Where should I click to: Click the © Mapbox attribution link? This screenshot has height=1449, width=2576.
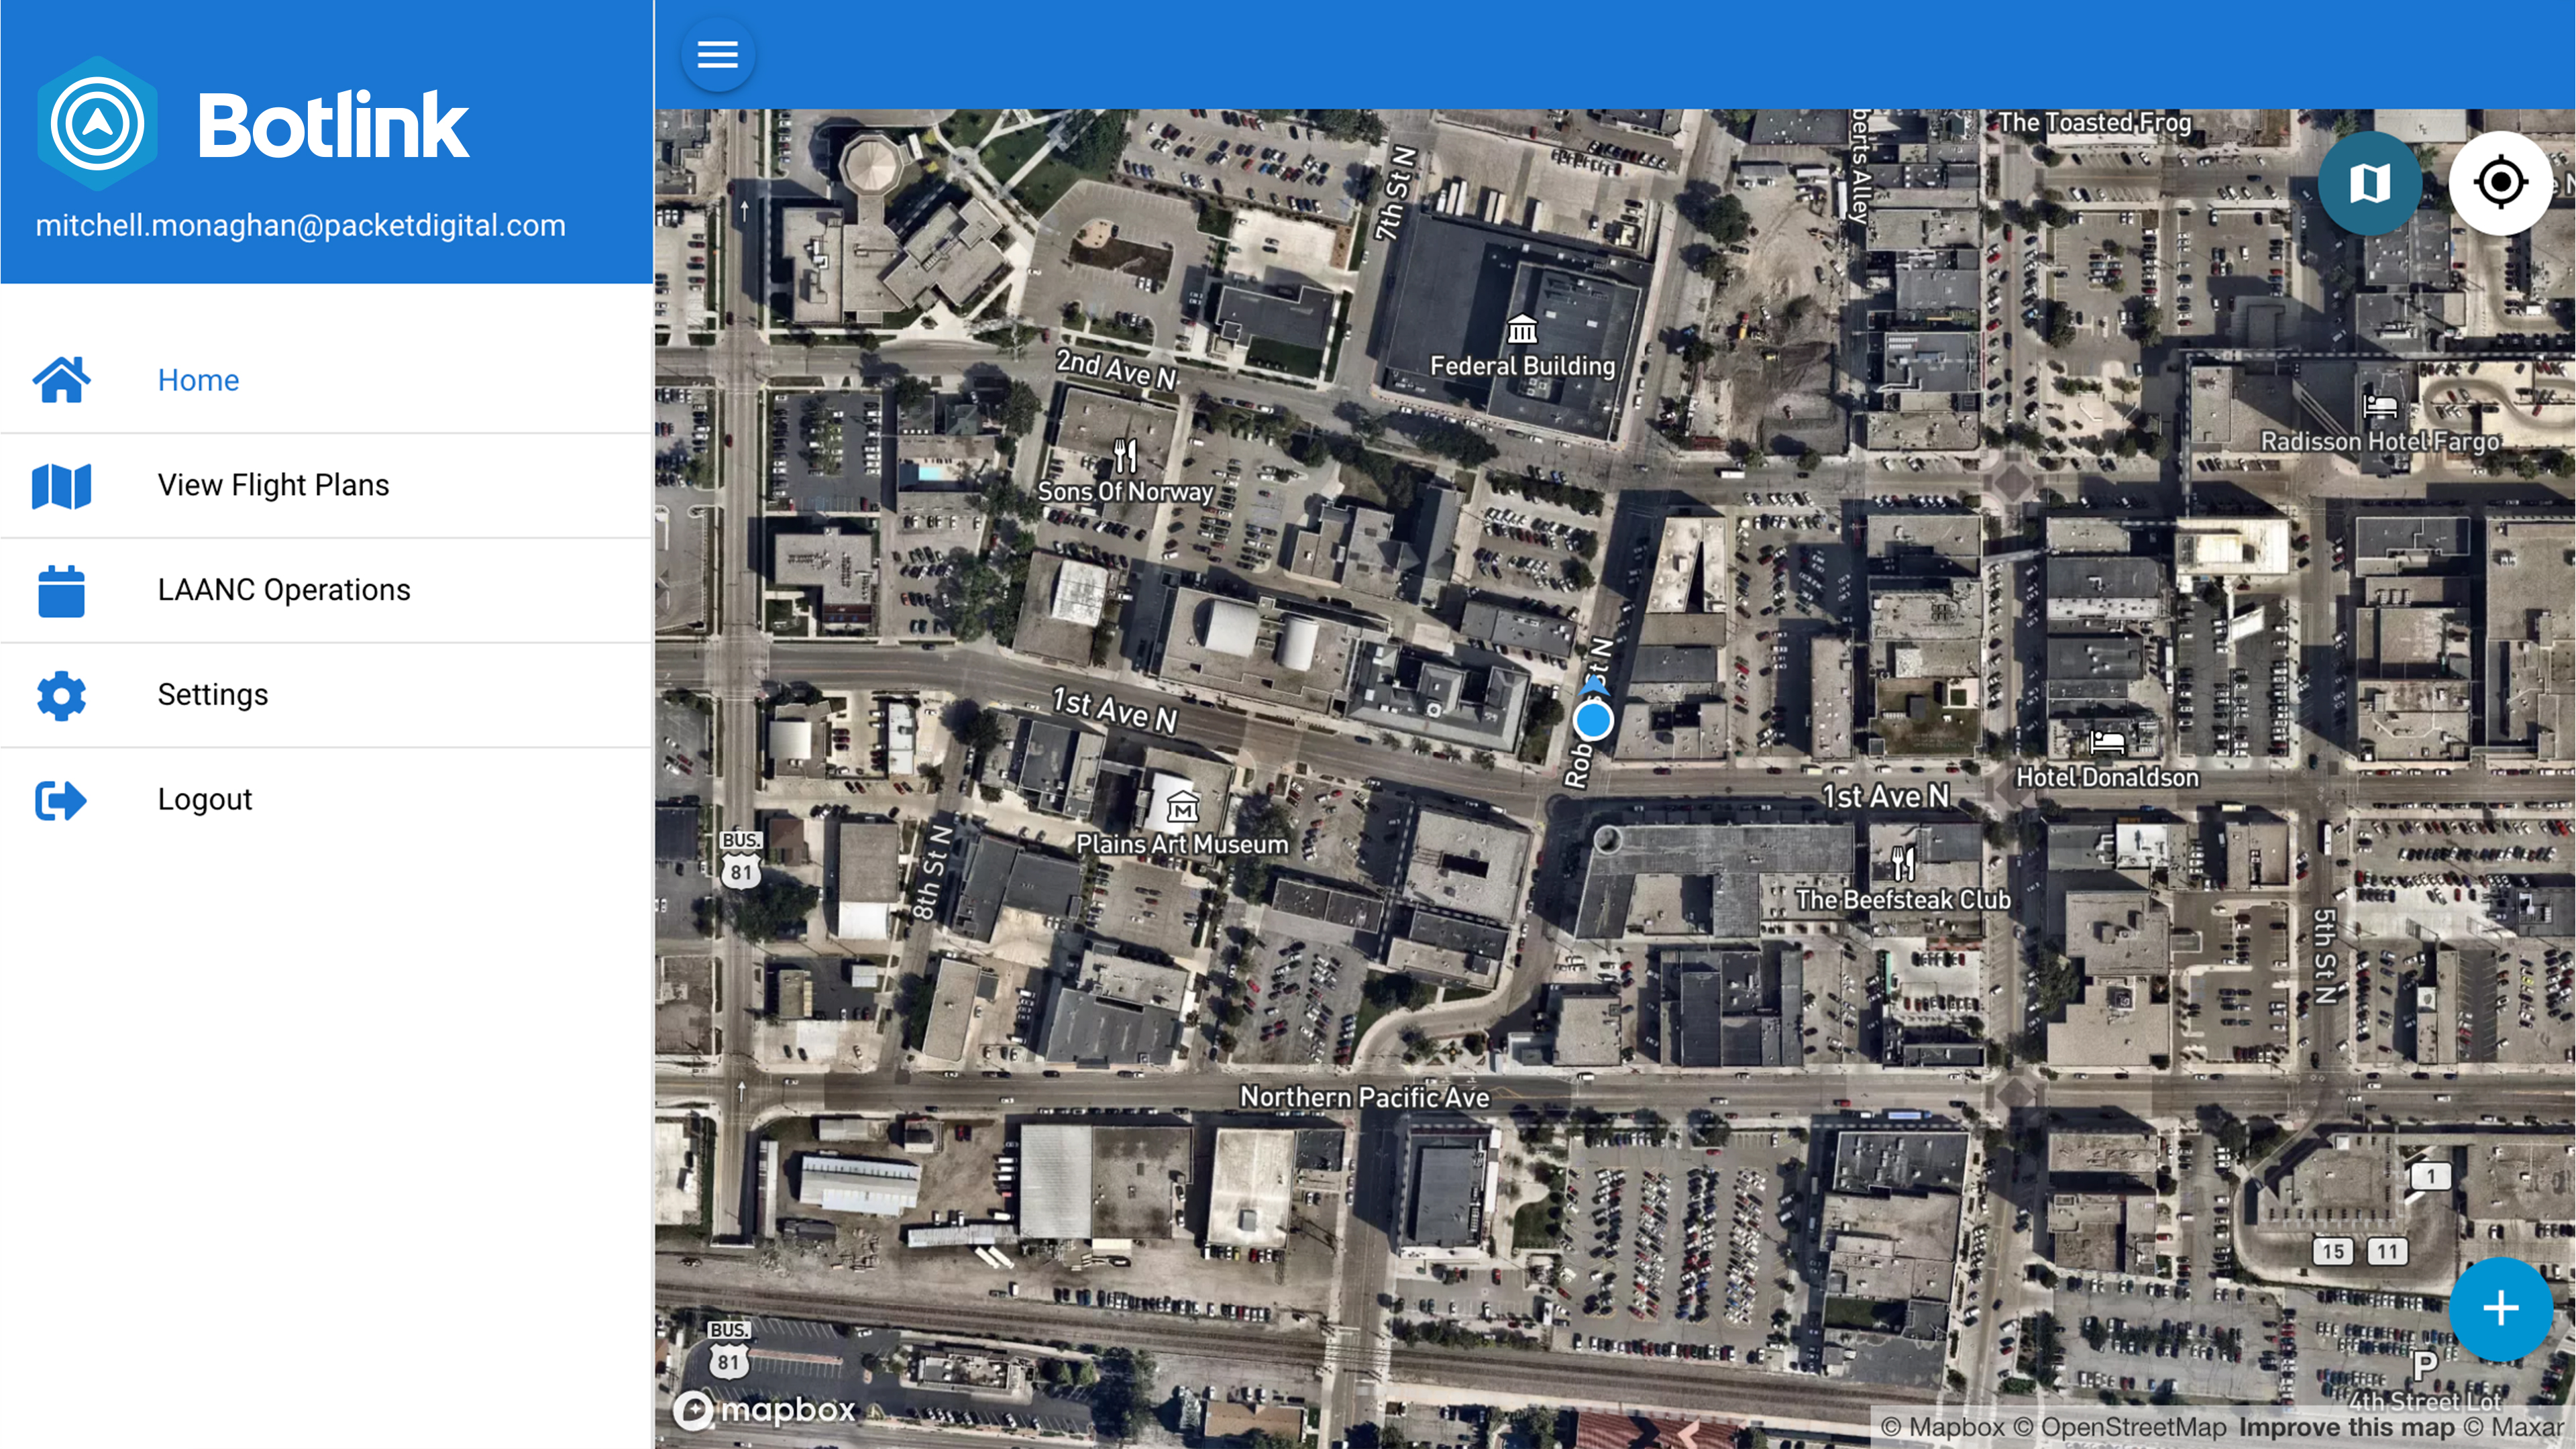[1942, 1427]
